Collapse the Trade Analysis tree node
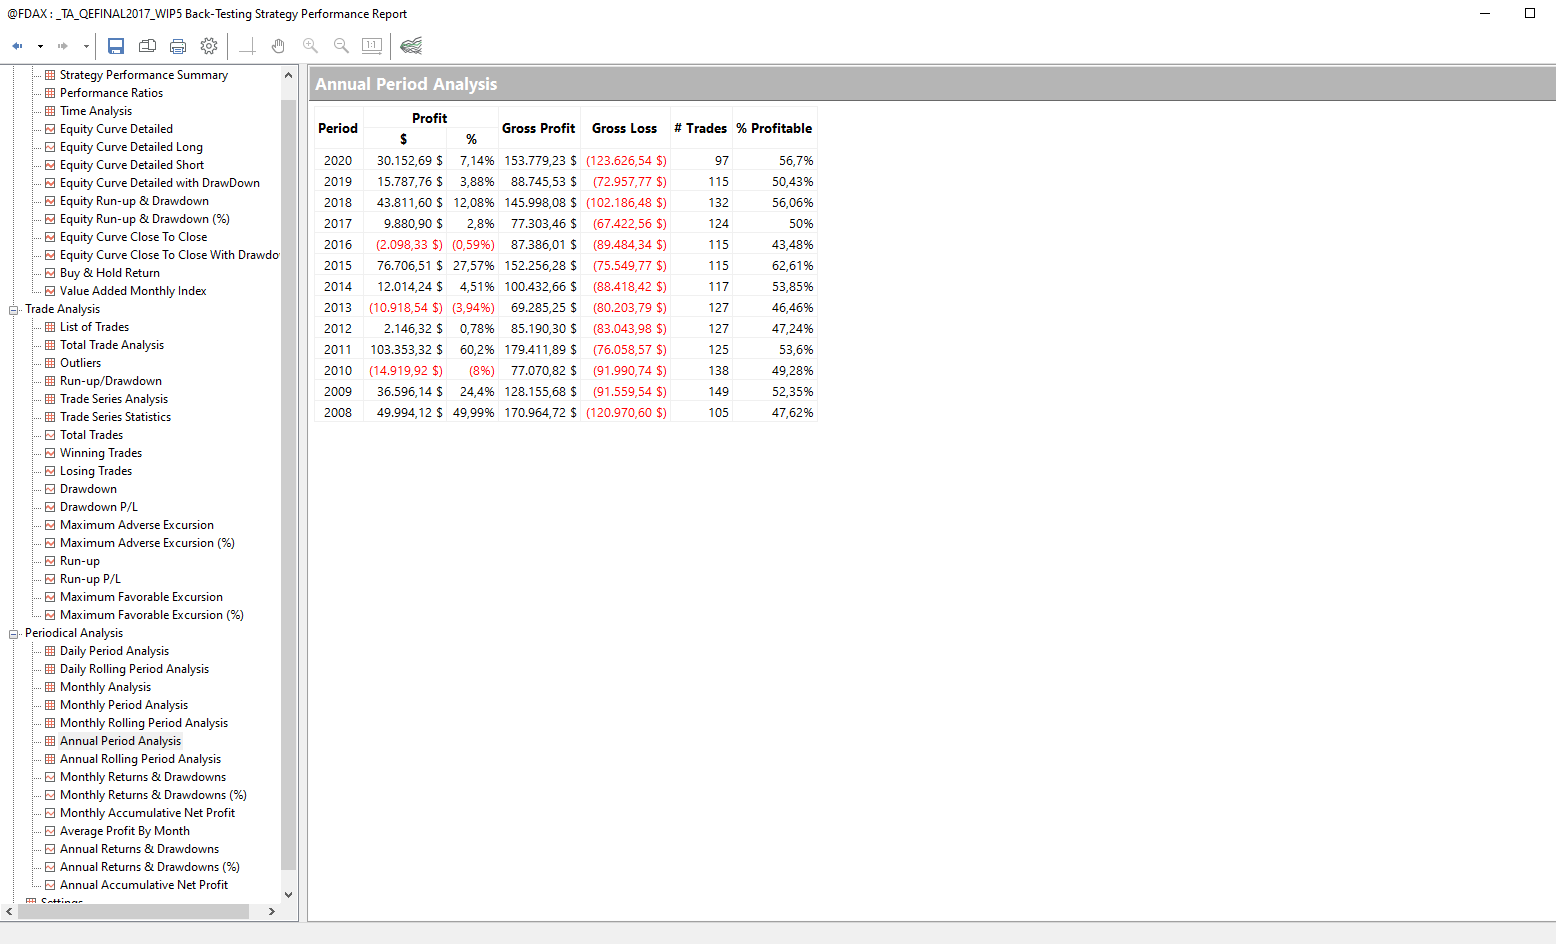Viewport: 1556px width, 944px height. point(14,310)
